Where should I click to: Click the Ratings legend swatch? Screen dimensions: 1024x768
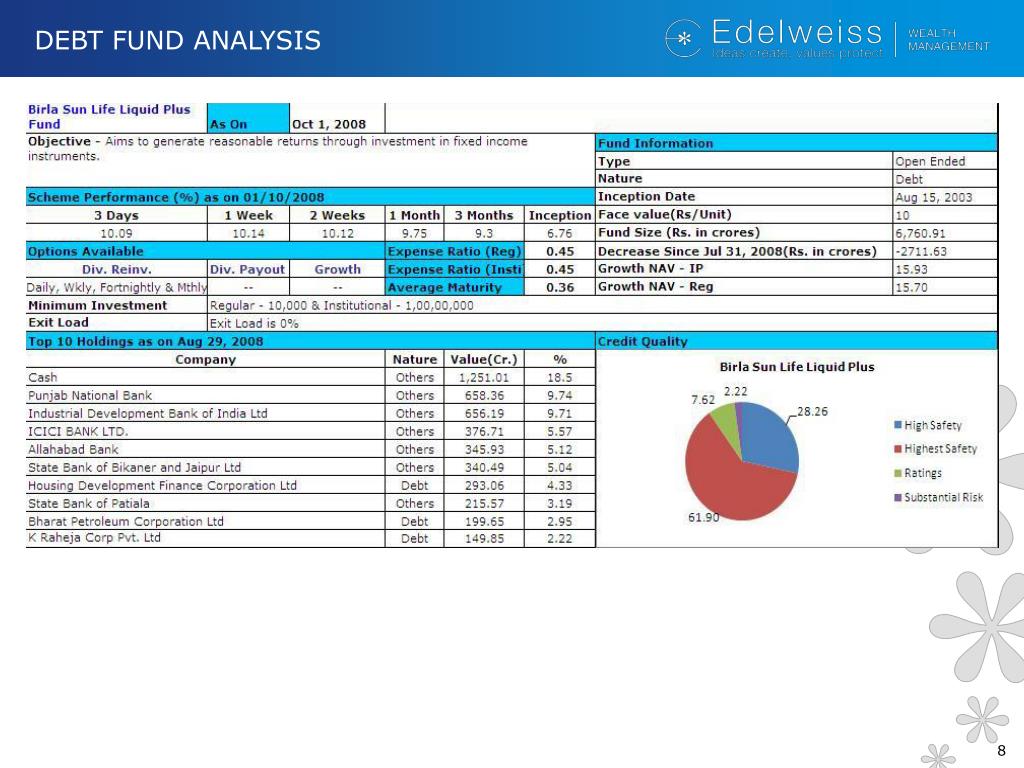tap(898, 473)
